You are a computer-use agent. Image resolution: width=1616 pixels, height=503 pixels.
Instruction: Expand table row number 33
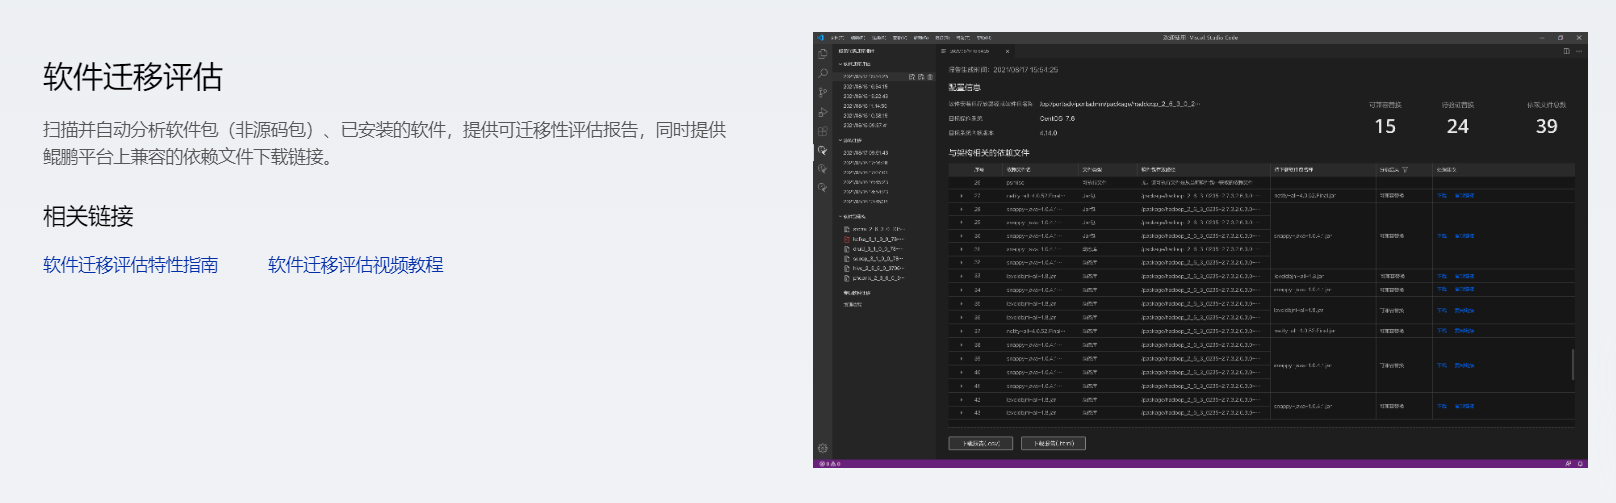click(x=962, y=276)
